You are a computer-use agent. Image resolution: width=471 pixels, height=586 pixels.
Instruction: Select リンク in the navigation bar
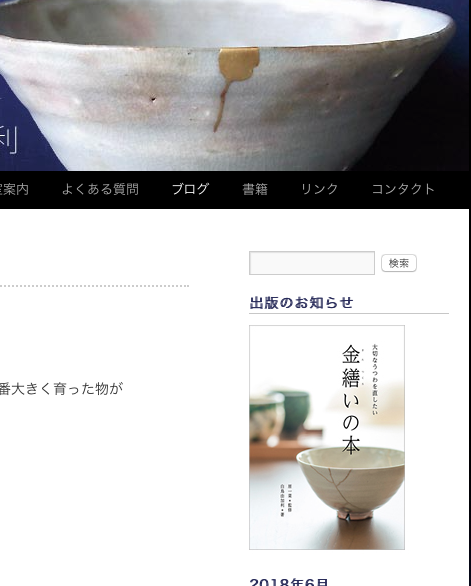pyautogui.click(x=320, y=189)
